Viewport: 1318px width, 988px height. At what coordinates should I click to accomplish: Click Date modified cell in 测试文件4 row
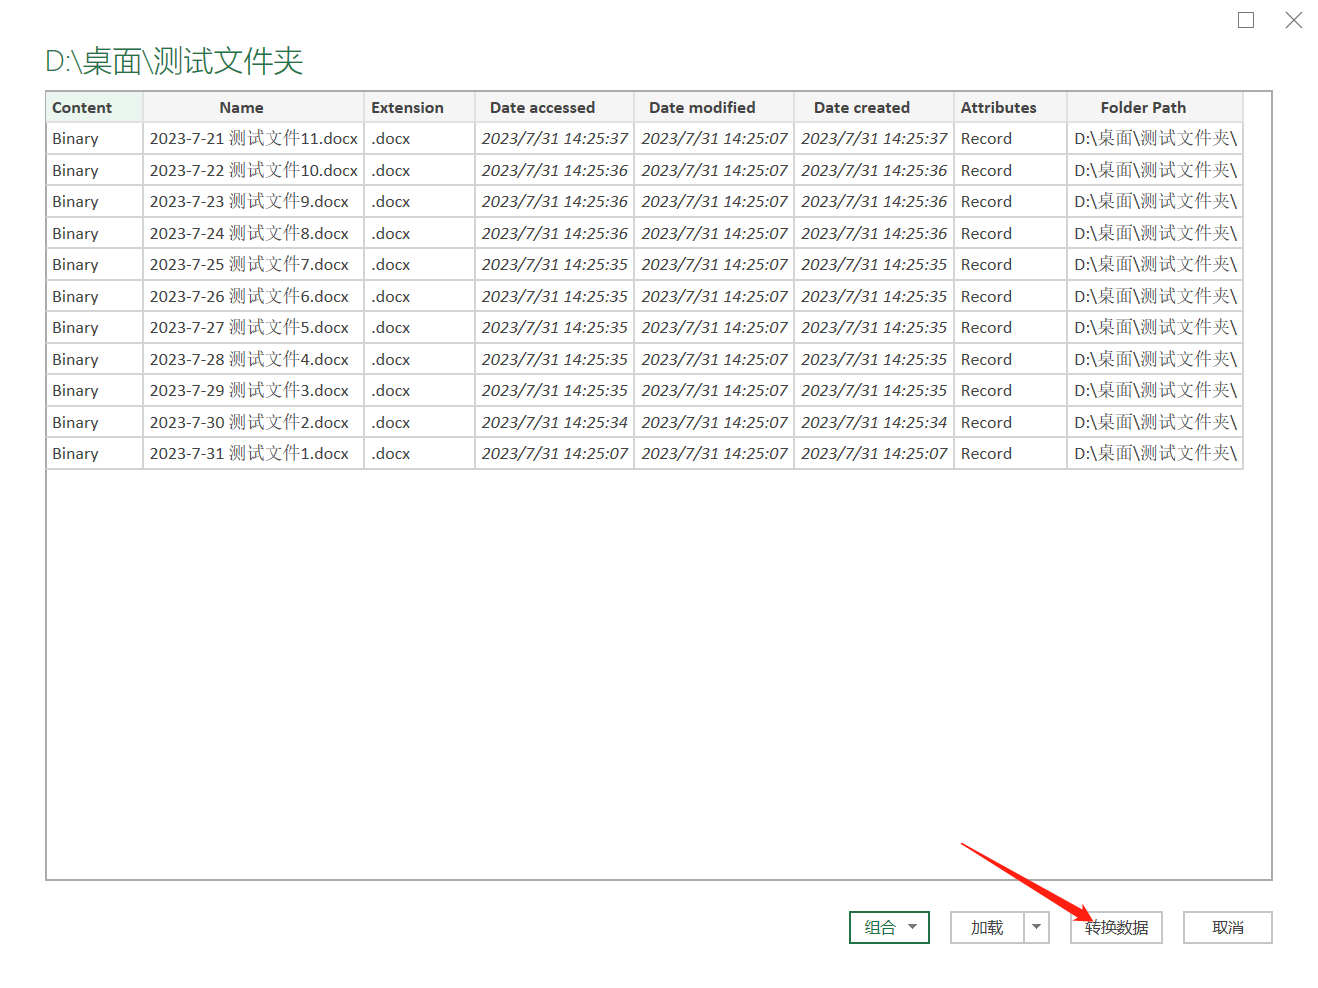coord(714,359)
